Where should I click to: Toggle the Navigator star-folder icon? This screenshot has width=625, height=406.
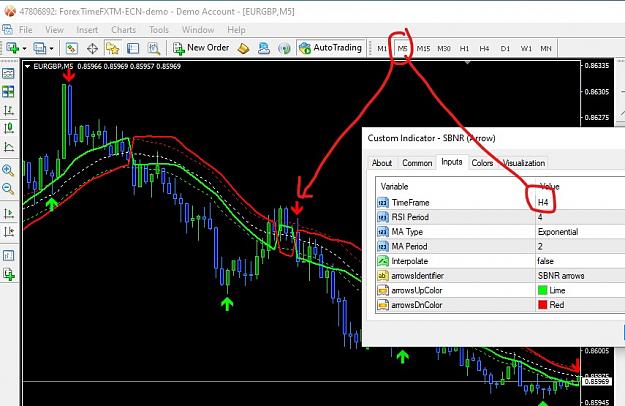point(112,48)
